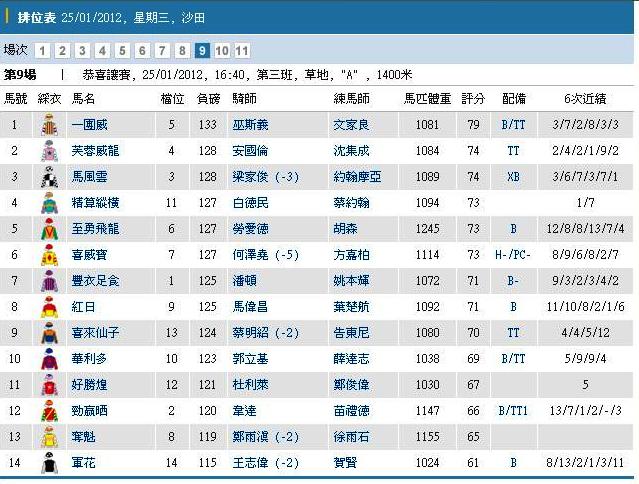The width and height of the screenshot is (639, 484).
Task: Click jockey name 巫斯義
Action: [x=250, y=125]
